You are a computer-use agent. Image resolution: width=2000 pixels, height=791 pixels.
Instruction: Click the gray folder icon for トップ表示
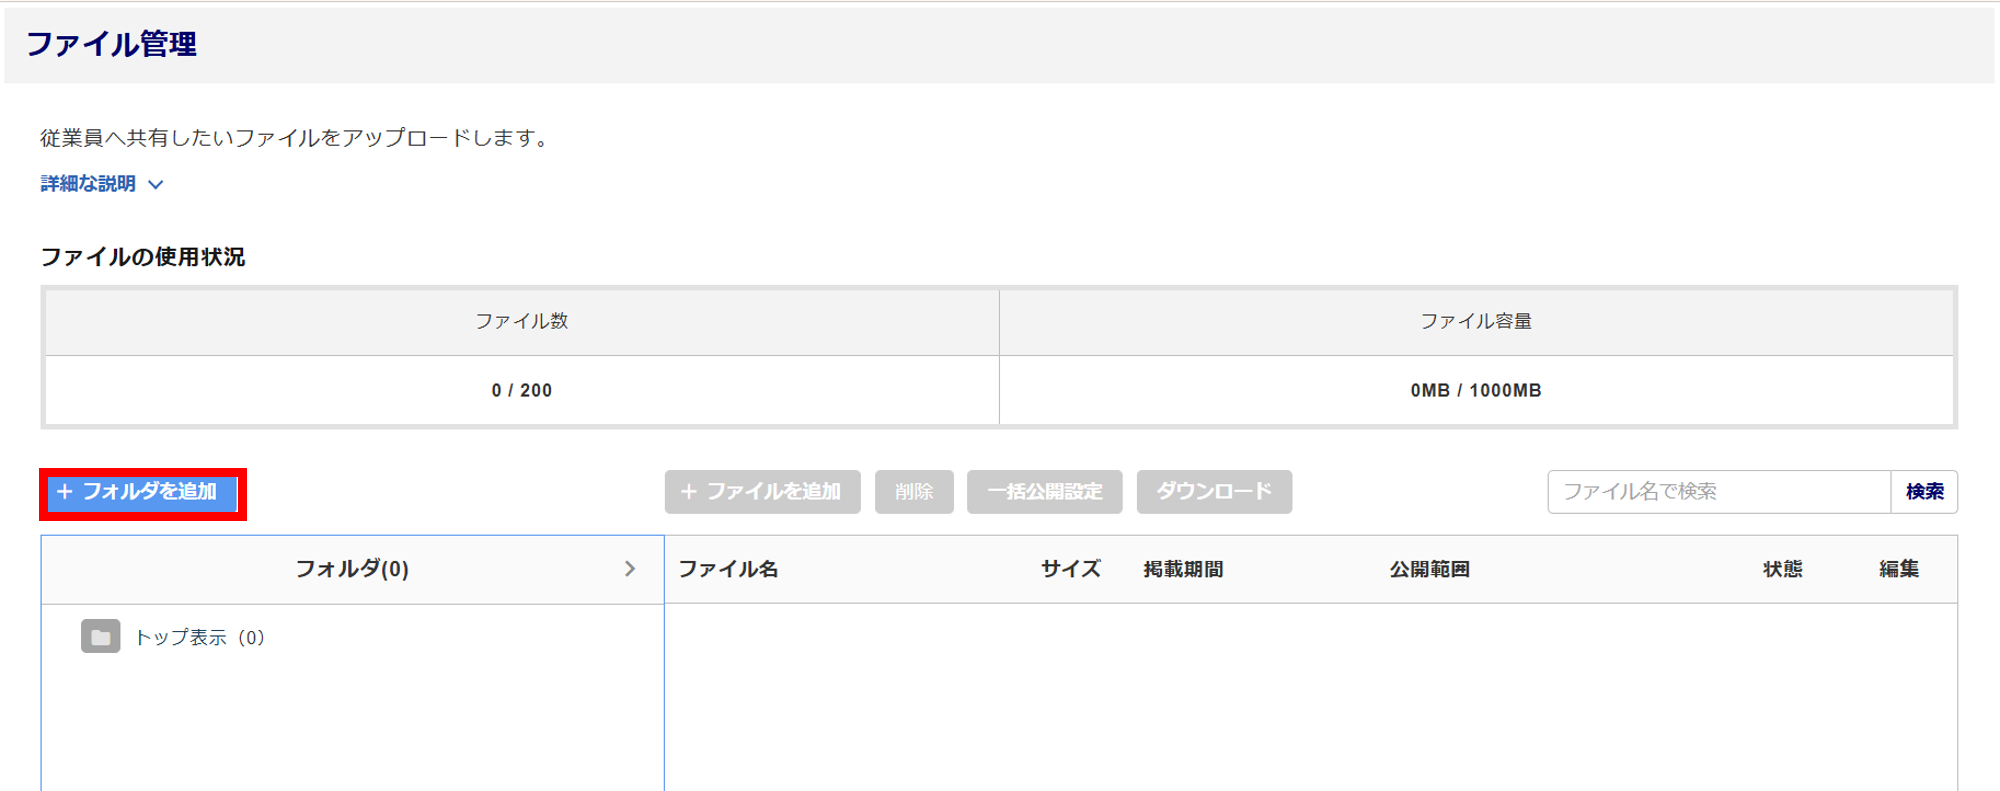pyautogui.click(x=101, y=637)
